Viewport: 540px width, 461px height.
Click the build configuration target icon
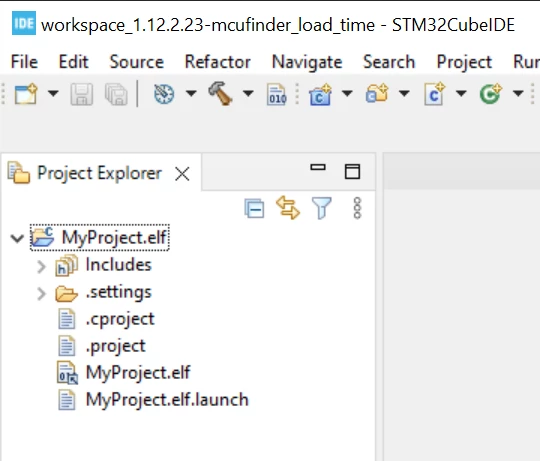(164, 94)
